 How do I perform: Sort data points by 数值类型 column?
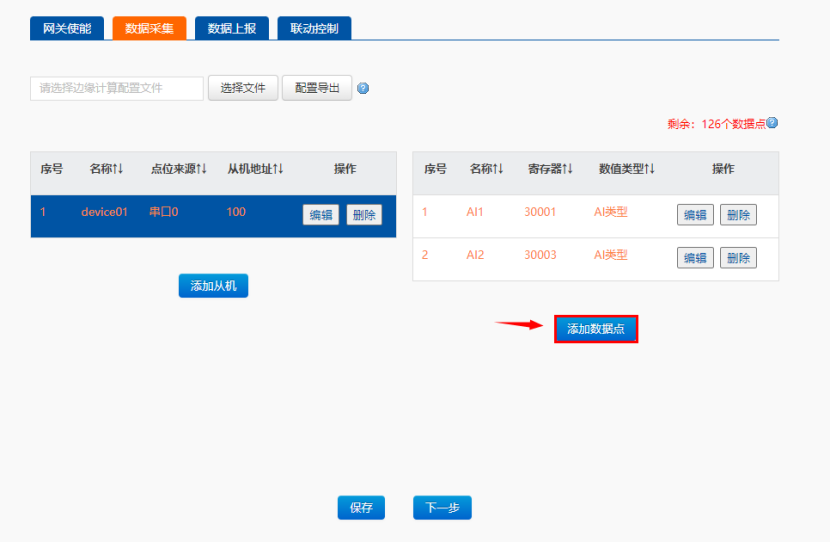coord(626,169)
